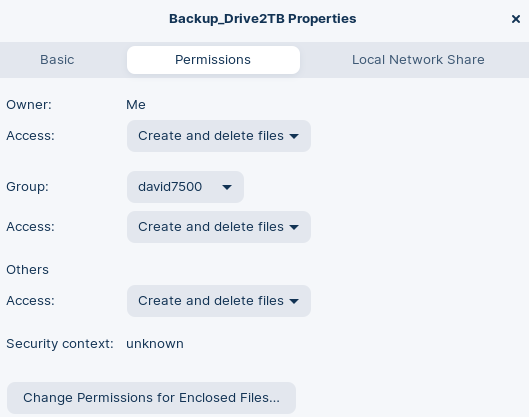Open the Local Network Share tab
Screen dimensions: 529x417
coord(418,60)
